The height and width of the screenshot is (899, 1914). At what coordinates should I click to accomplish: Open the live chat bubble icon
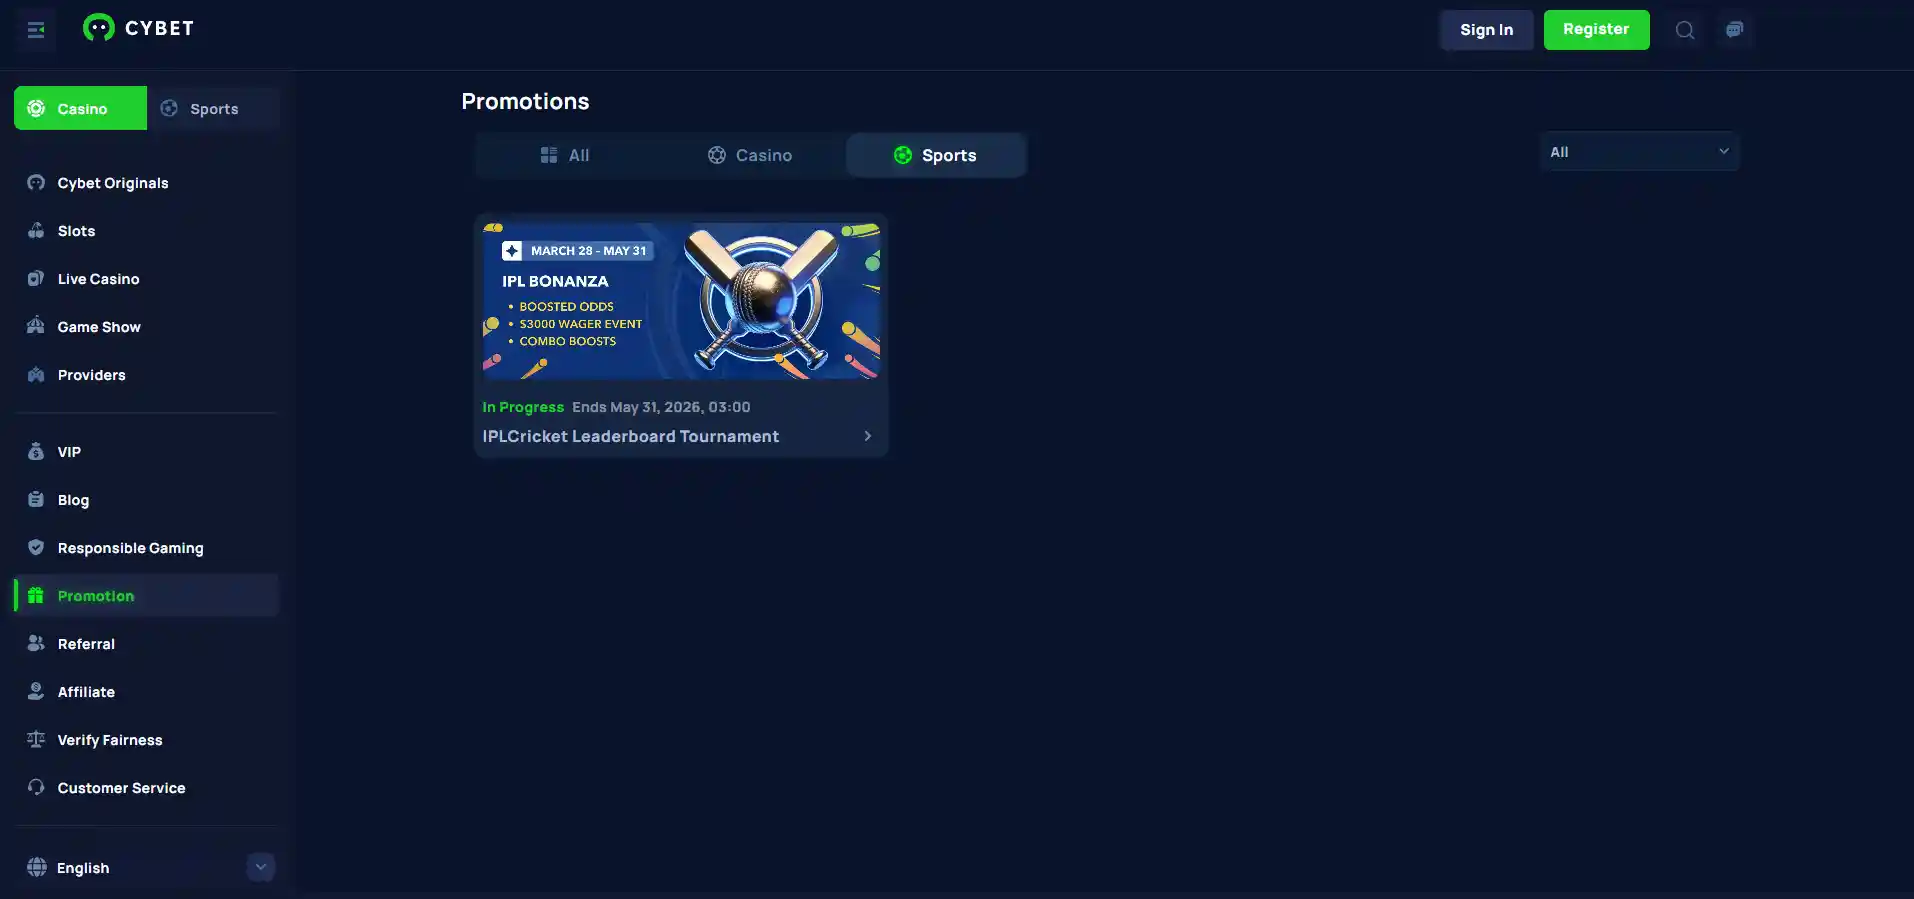point(1734,30)
